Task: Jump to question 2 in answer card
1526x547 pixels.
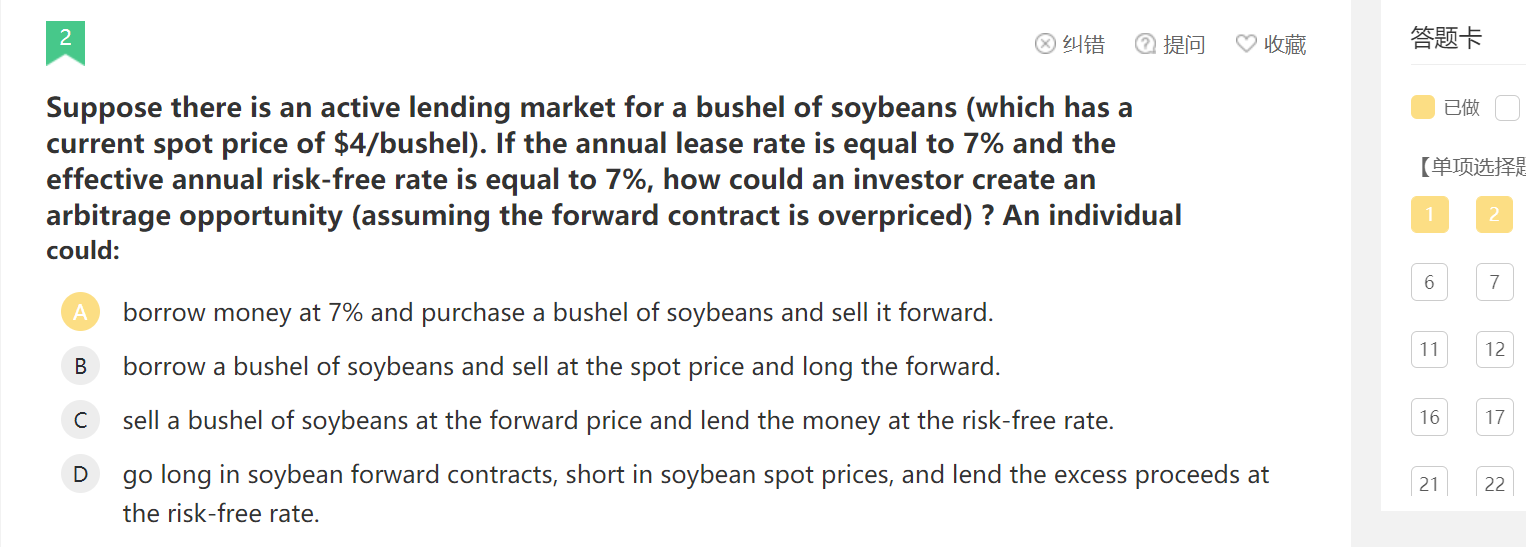Action: click(x=1494, y=214)
